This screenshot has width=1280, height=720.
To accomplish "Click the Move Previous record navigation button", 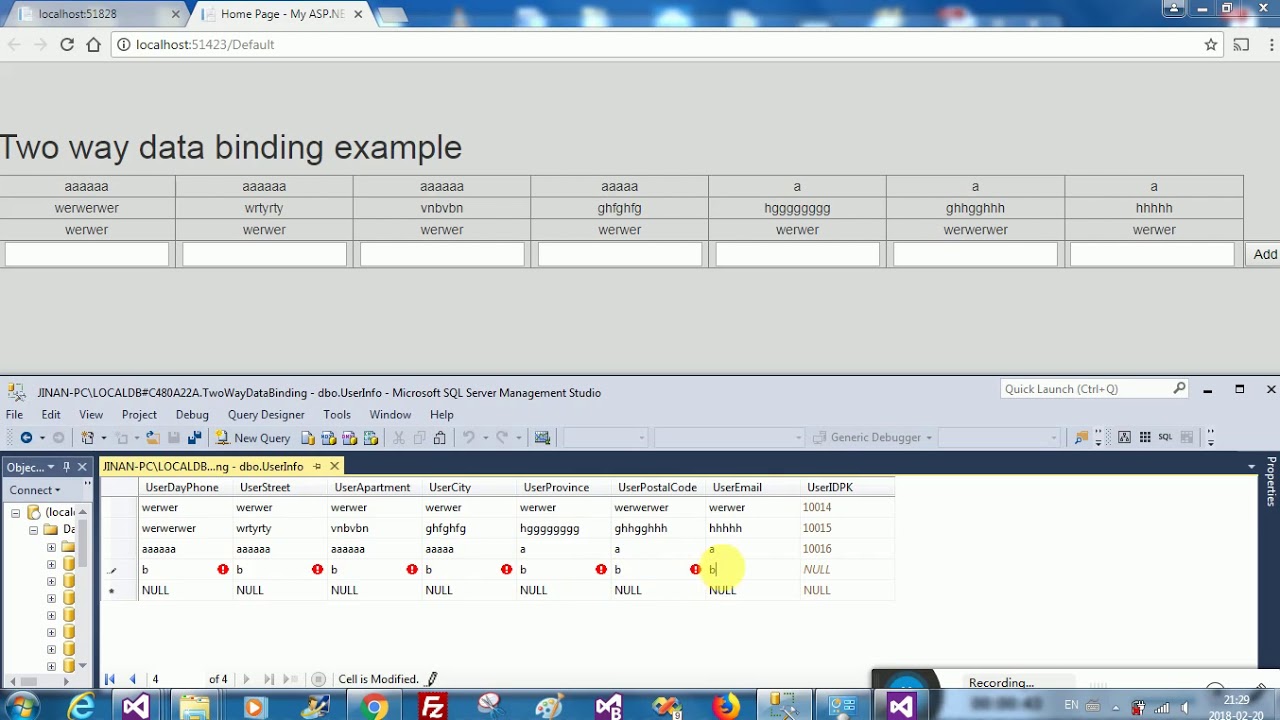I will [133, 679].
